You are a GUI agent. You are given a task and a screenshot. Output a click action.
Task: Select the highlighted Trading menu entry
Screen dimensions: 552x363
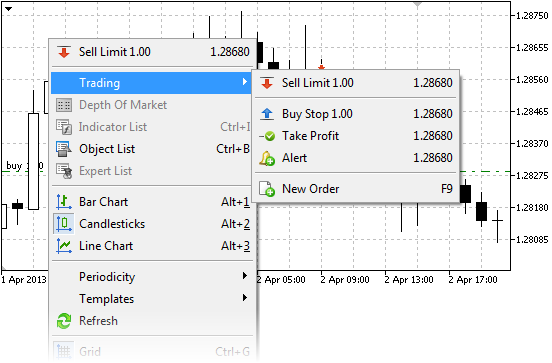point(151,83)
